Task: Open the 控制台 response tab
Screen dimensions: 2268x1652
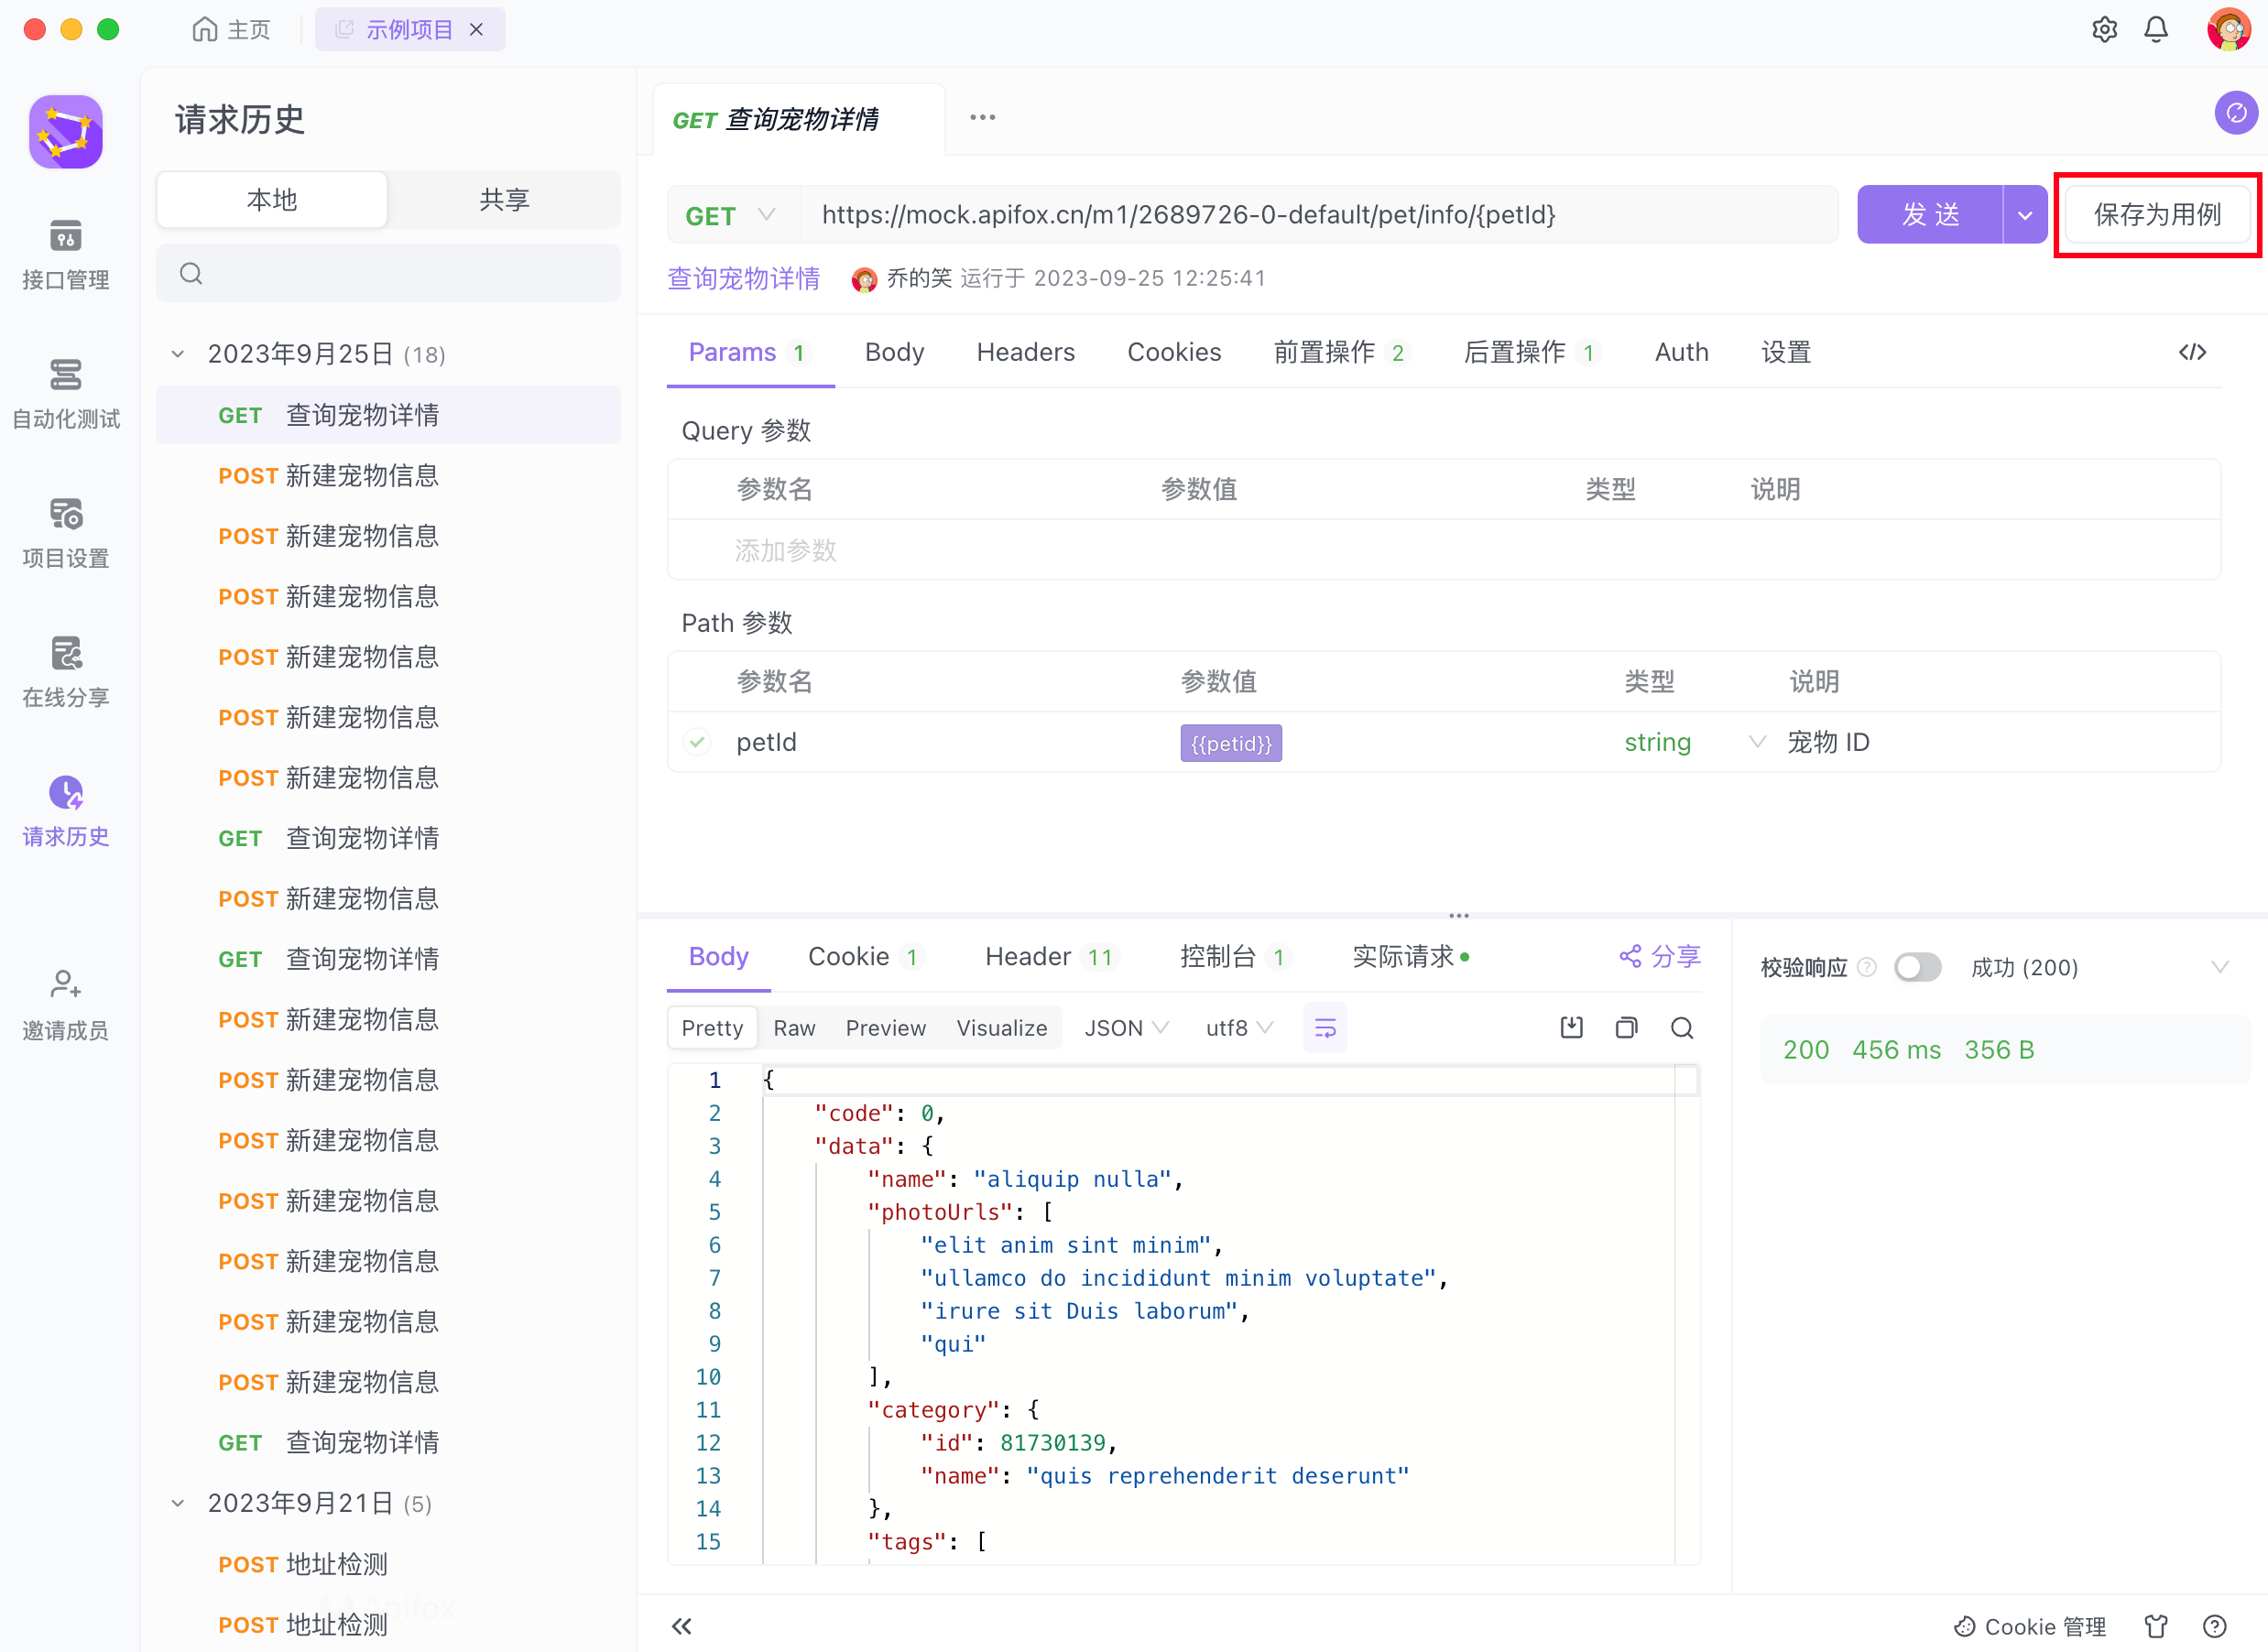Action: (x=1217, y=957)
